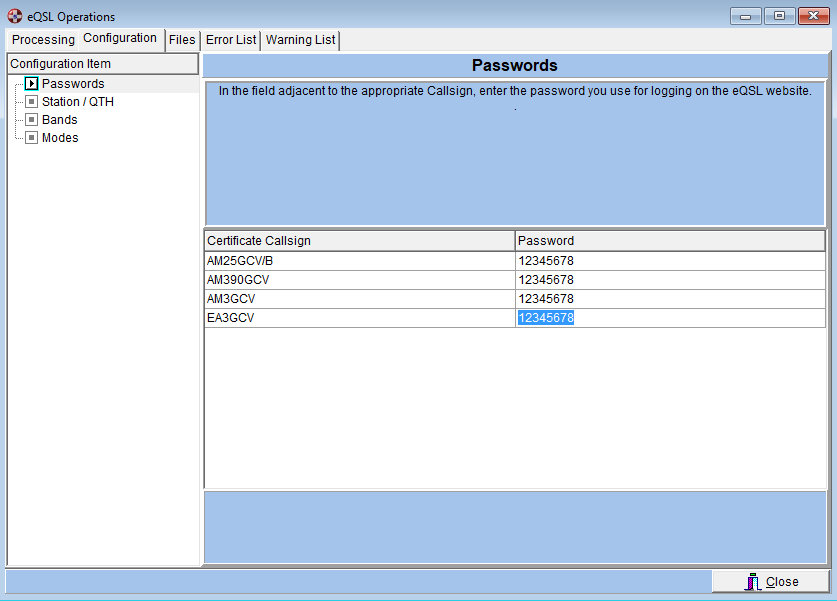Click the square icon beside Station / QTH
This screenshot has width=837, height=601.
32,102
